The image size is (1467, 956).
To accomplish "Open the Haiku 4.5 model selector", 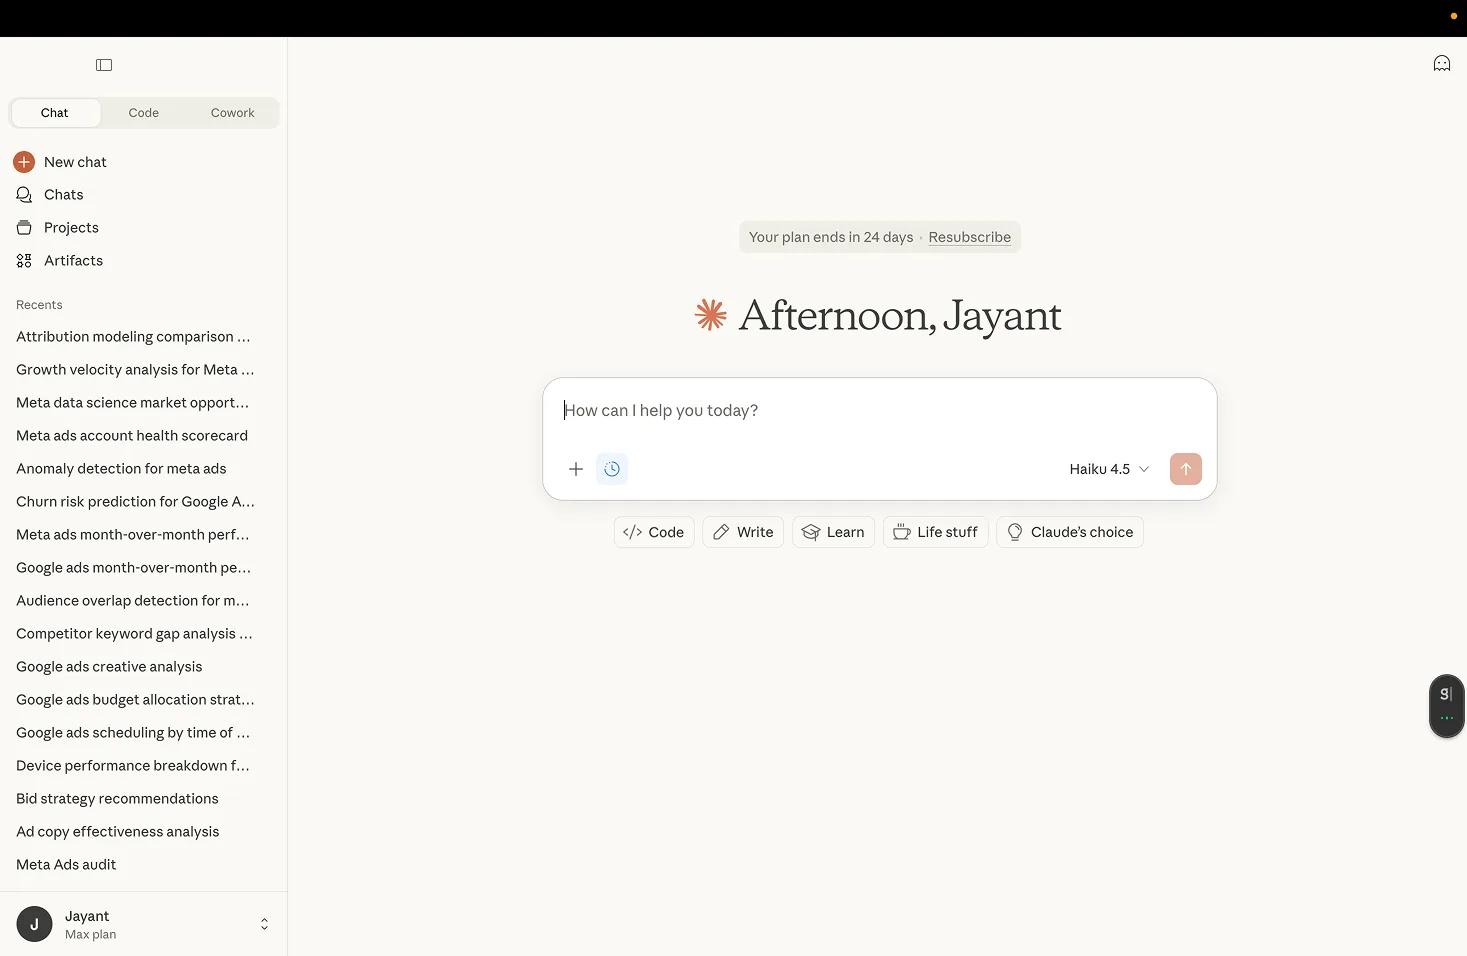I will (1109, 469).
